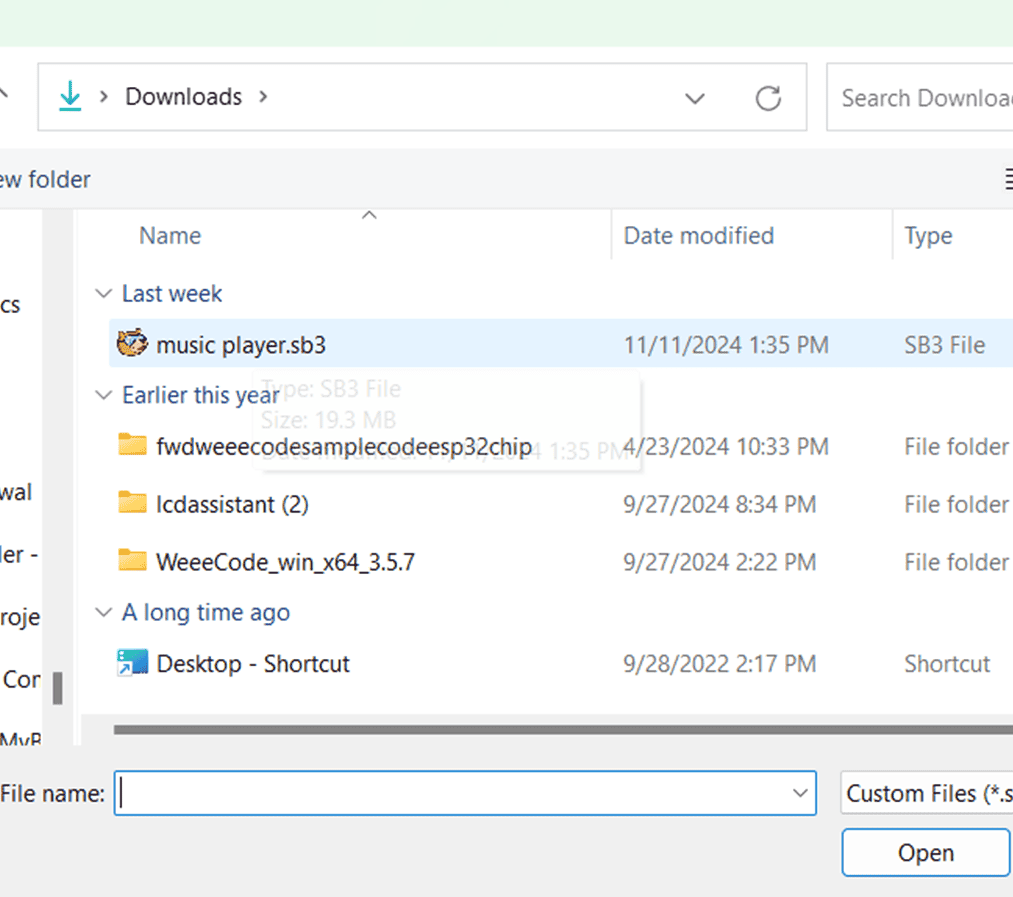Click the horizontal scrollbar below file list

pos(560,730)
